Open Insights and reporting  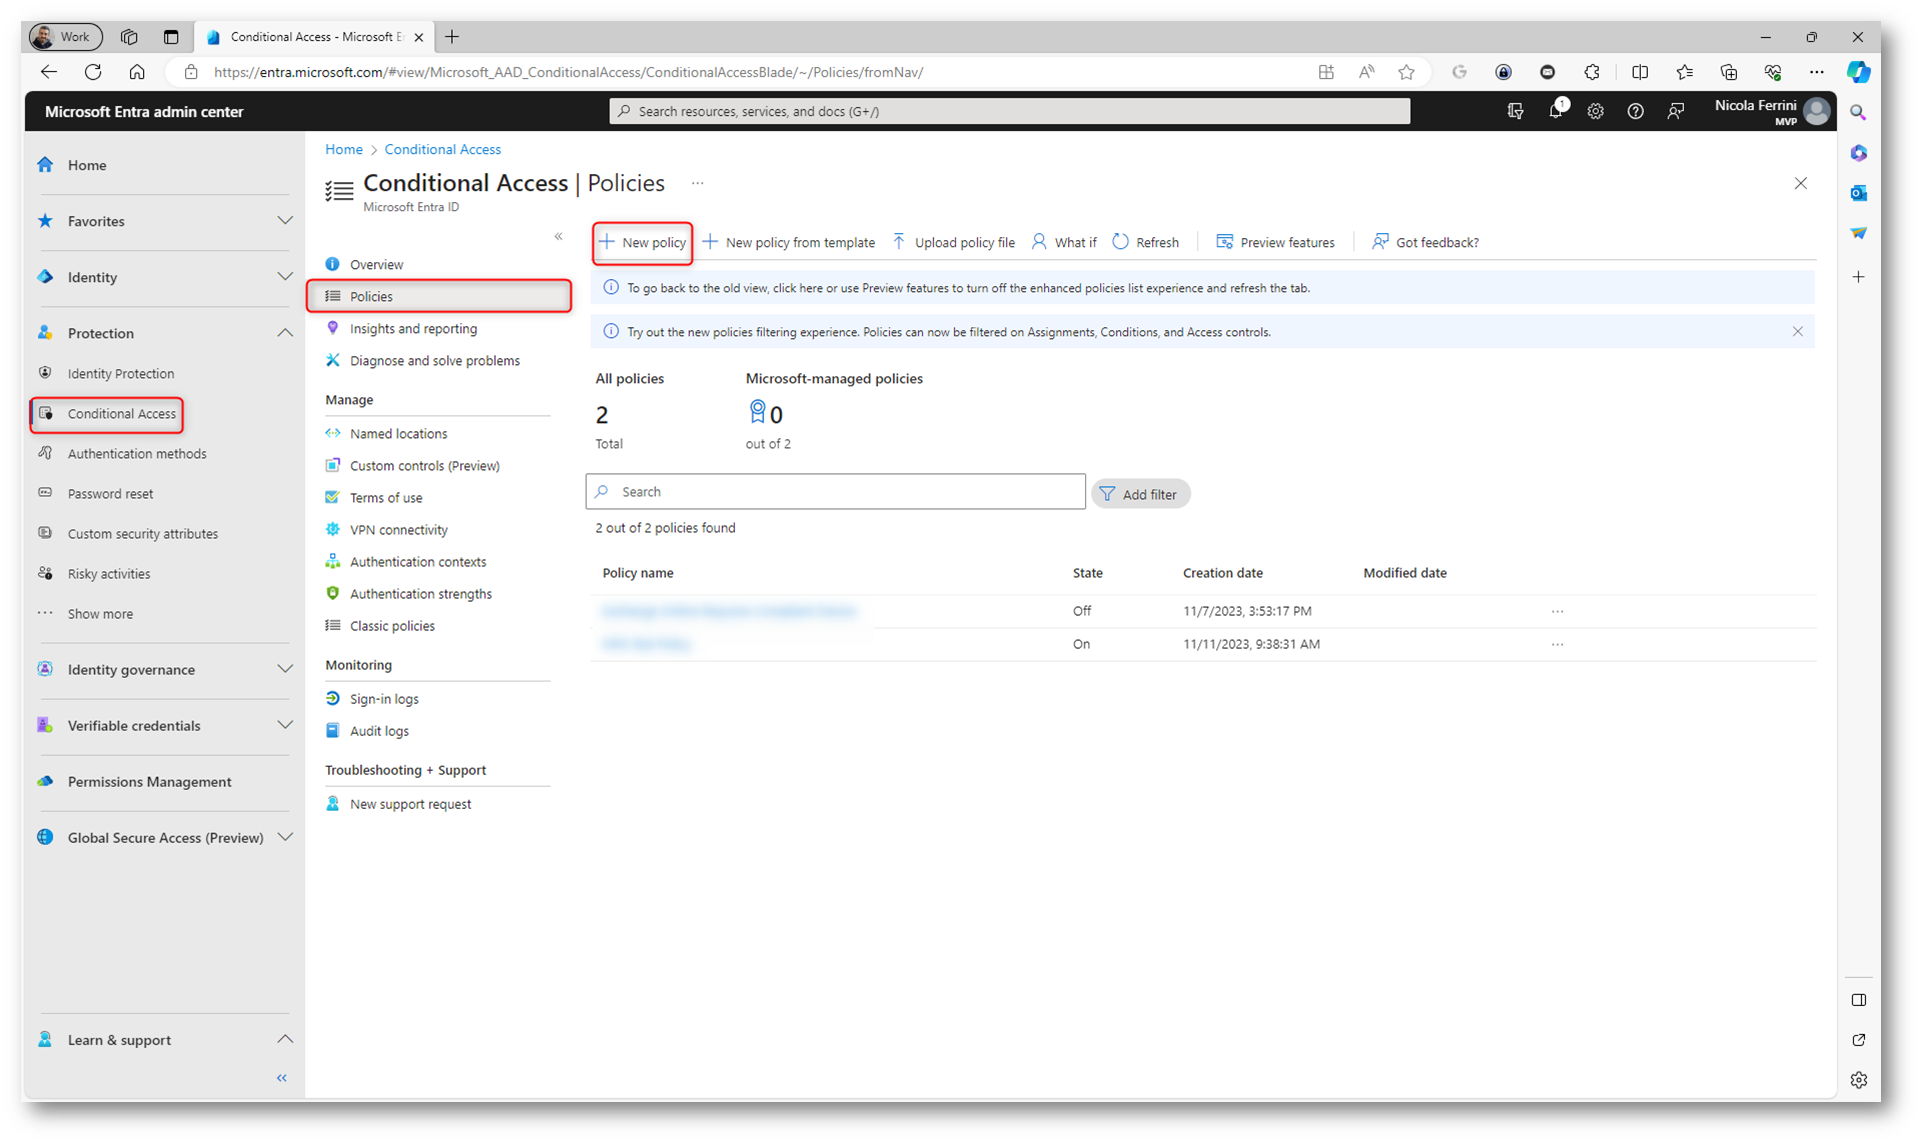point(413,328)
